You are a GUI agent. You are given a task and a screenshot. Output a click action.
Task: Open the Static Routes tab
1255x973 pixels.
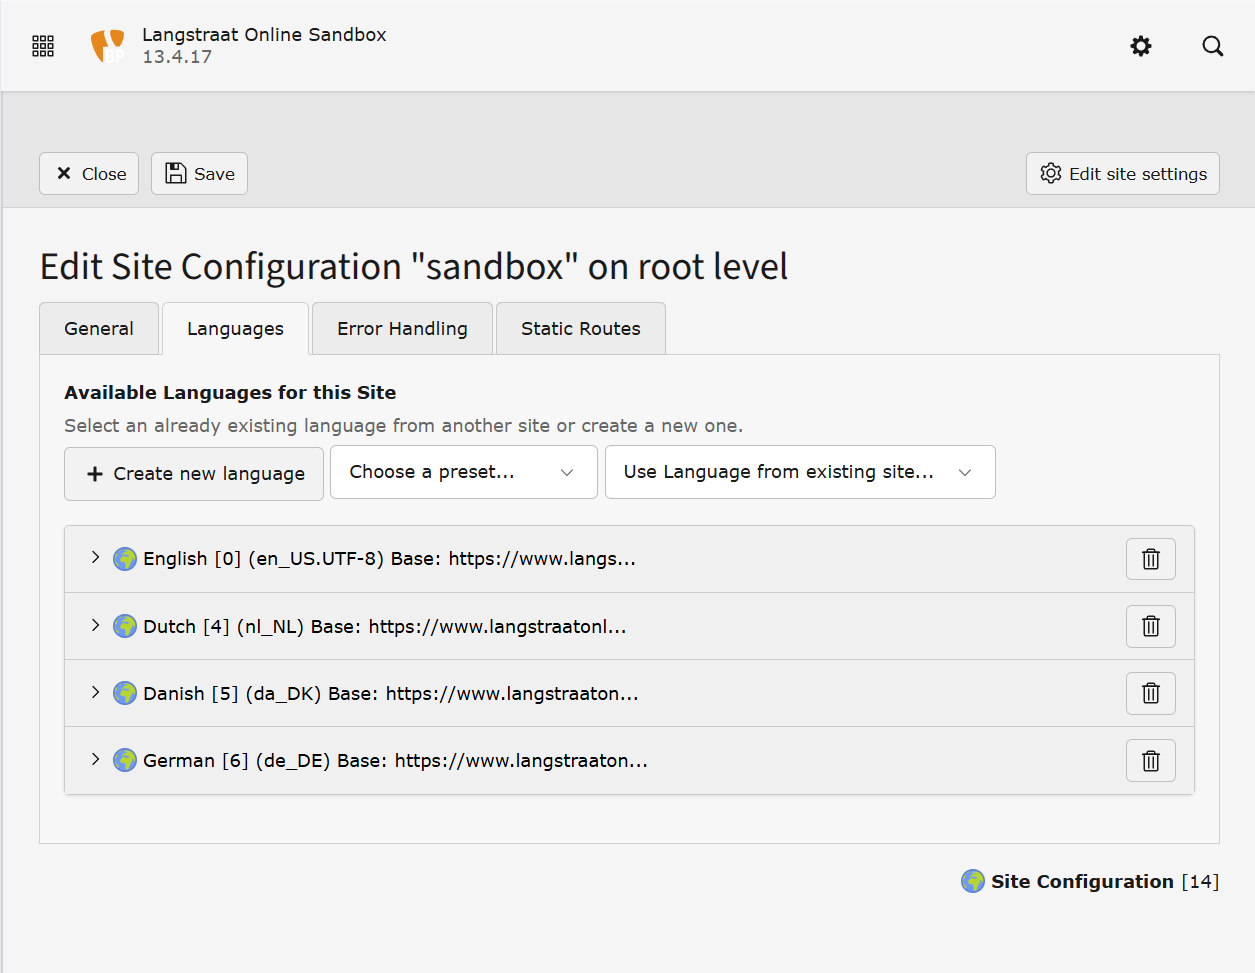pyautogui.click(x=580, y=329)
